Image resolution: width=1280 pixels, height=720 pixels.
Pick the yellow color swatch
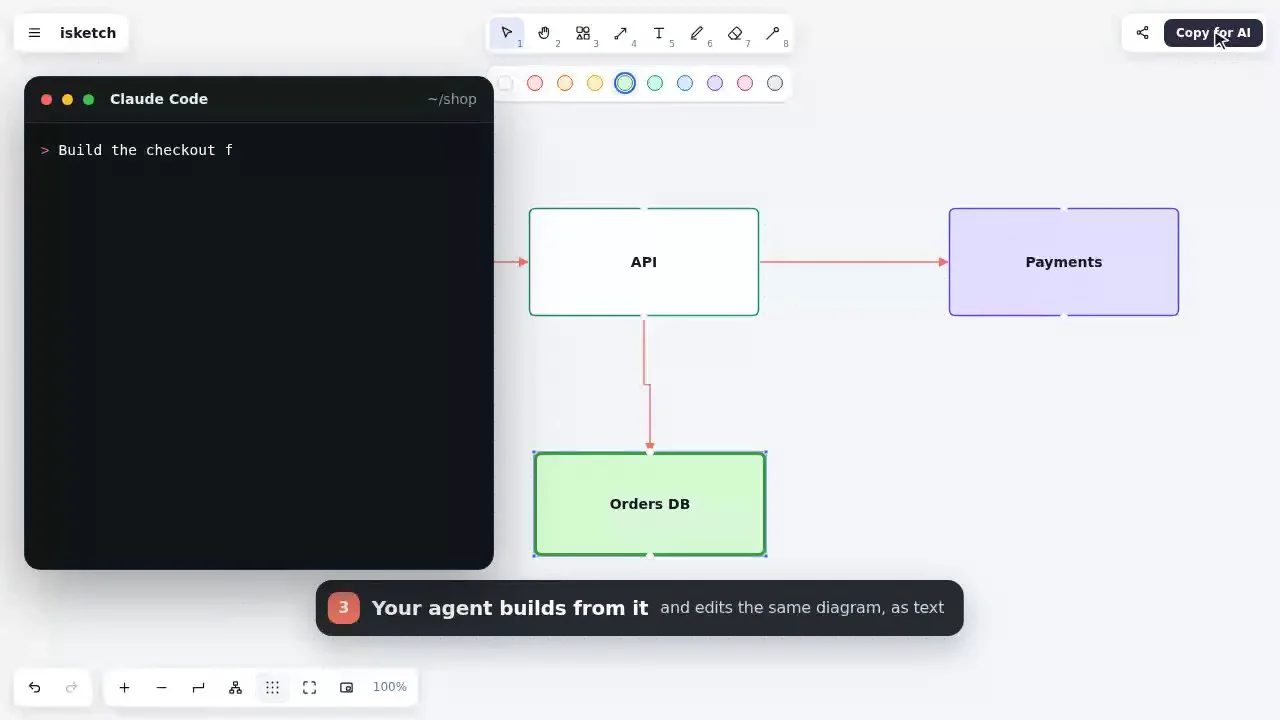tap(595, 83)
